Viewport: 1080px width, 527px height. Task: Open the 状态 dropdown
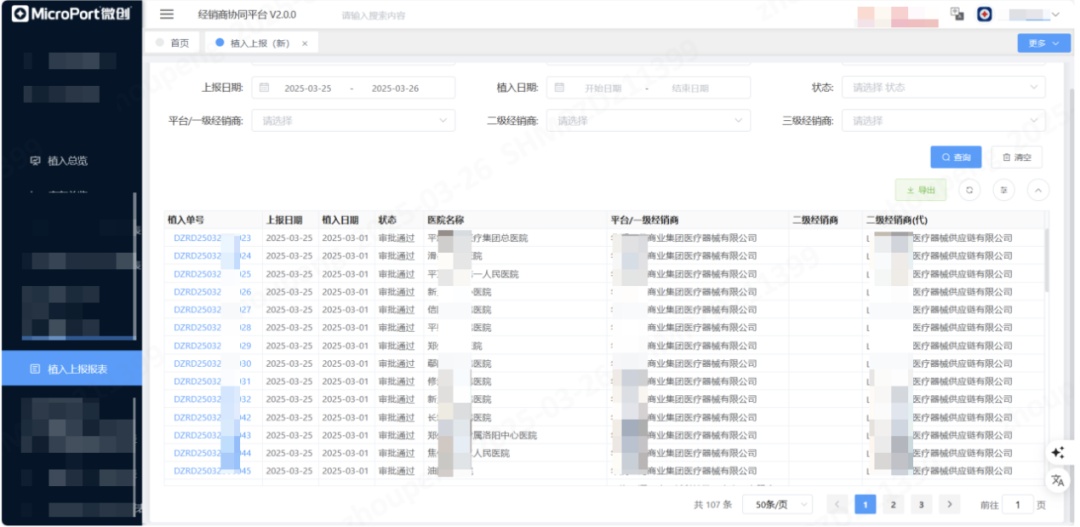pyautogui.click(x=943, y=88)
